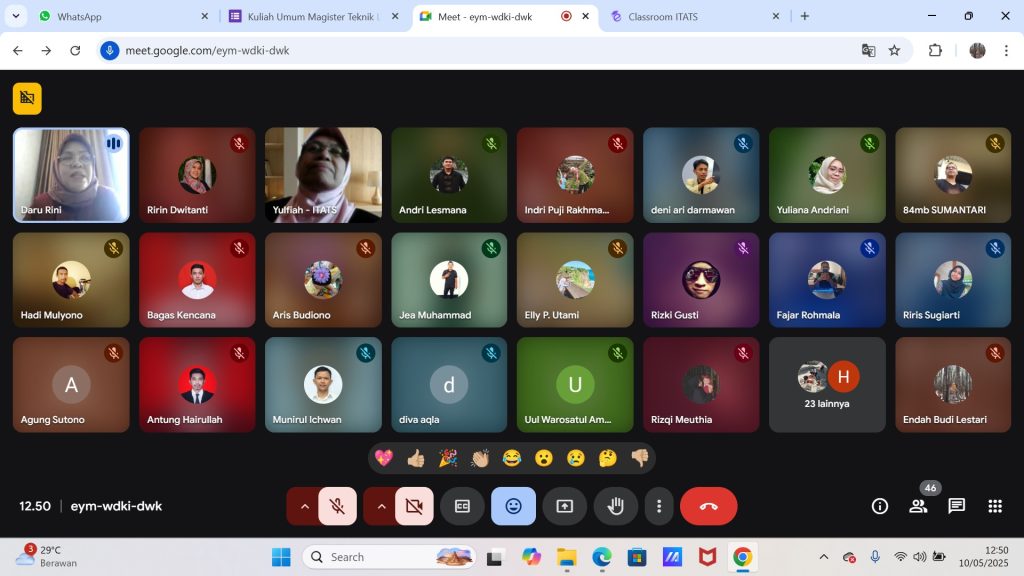Select Daru Rini's video tile
The width and height of the screenshot is (1024, 576).
pos(71,175)
